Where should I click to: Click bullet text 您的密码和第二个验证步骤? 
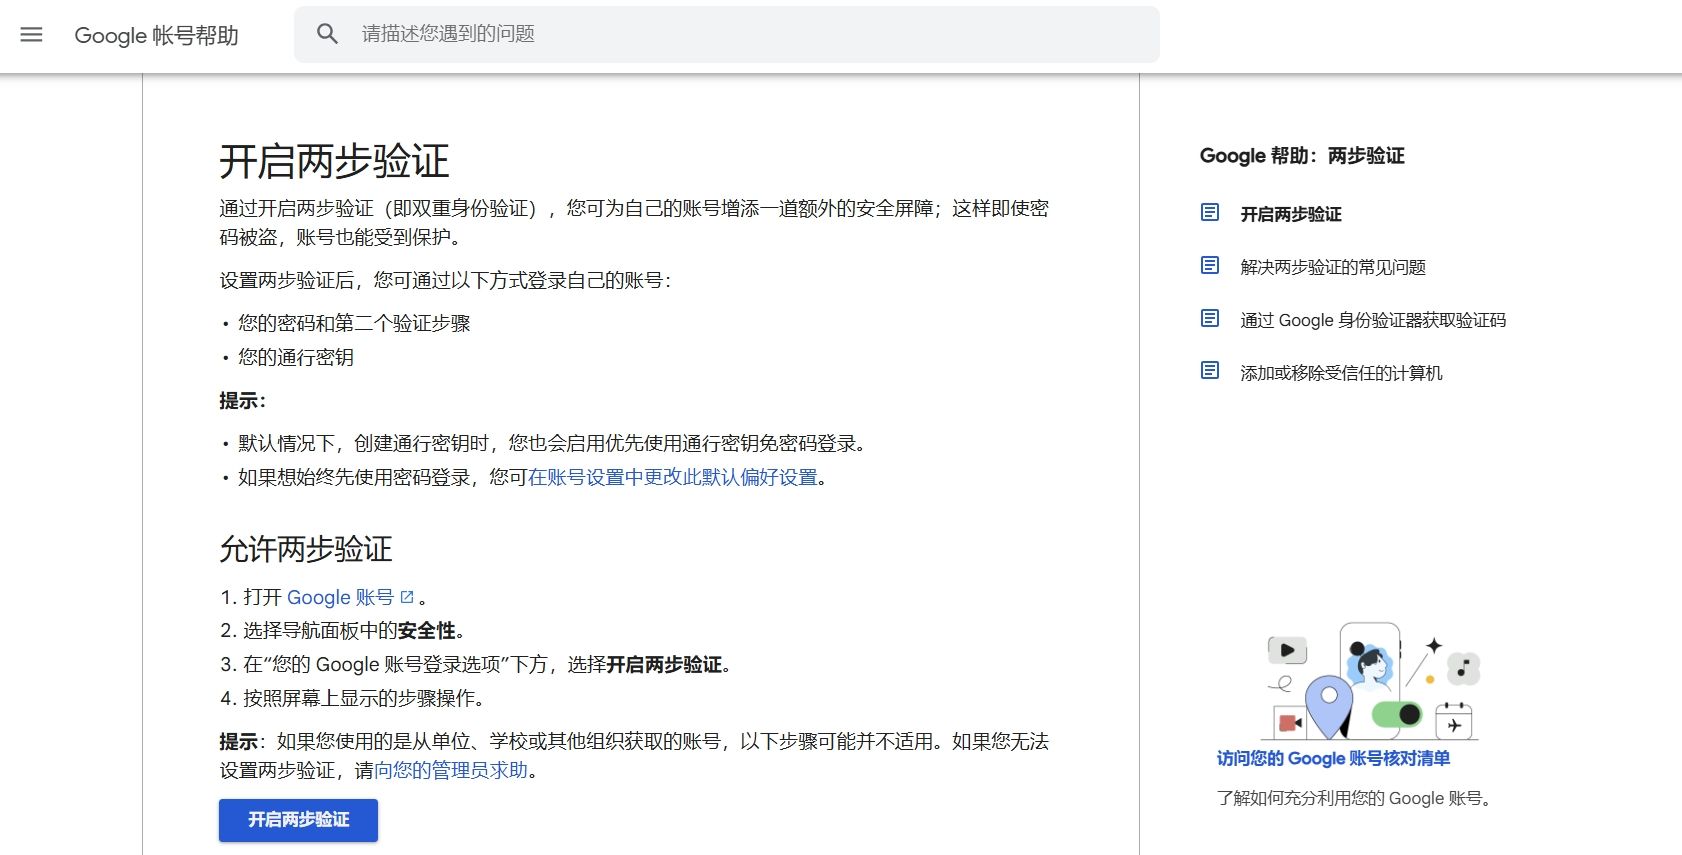[x=354, y=324]
